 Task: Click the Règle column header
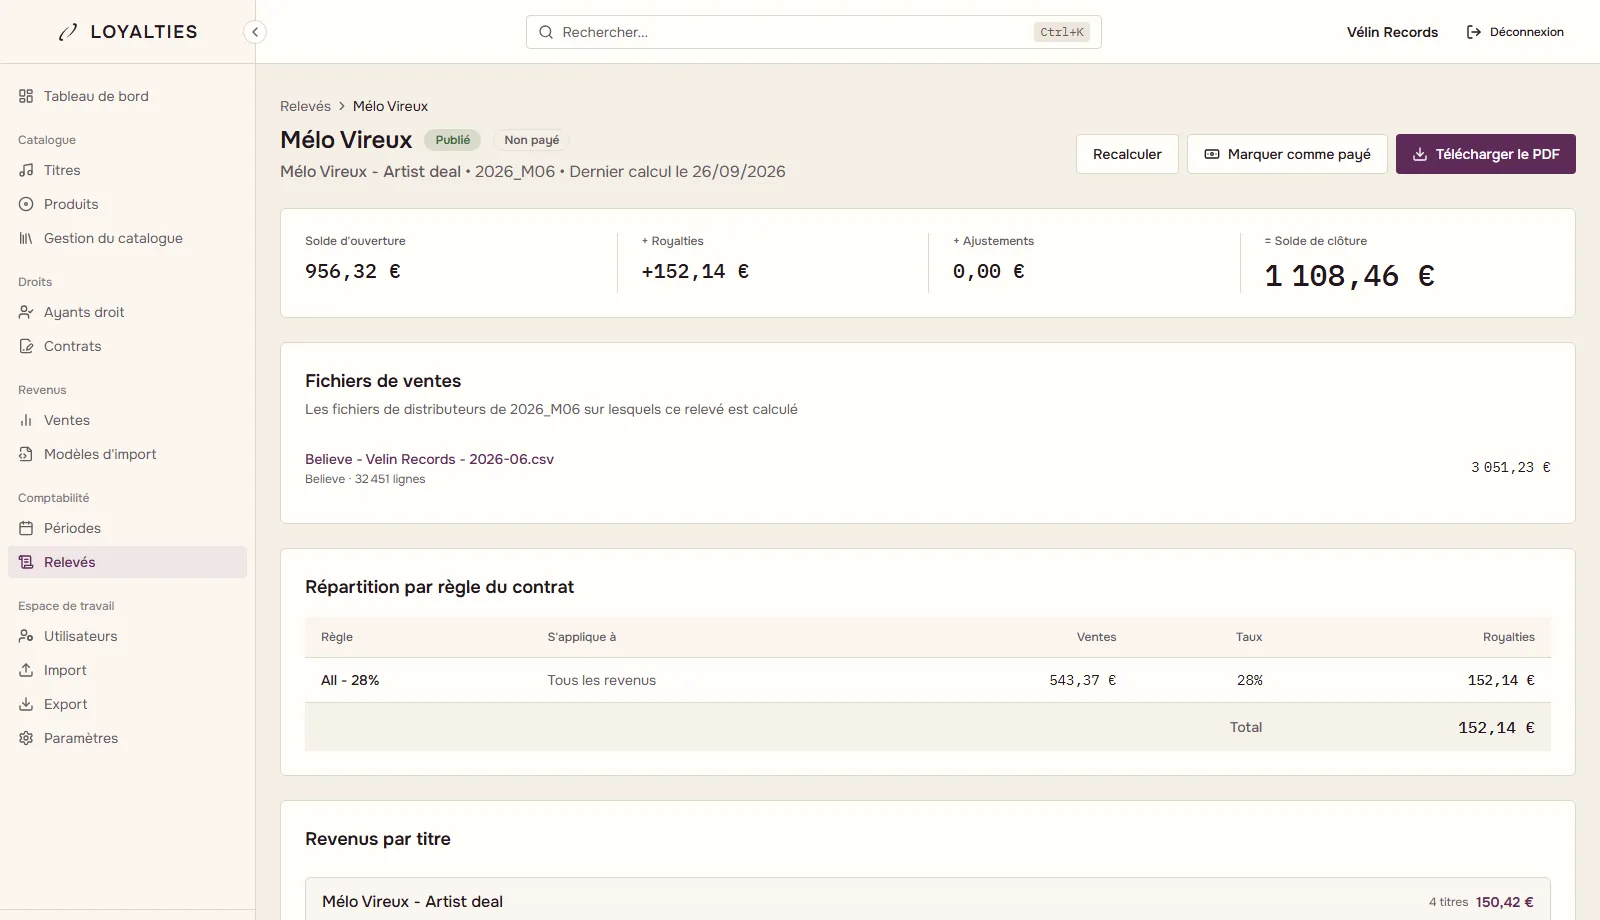(337, 637)
